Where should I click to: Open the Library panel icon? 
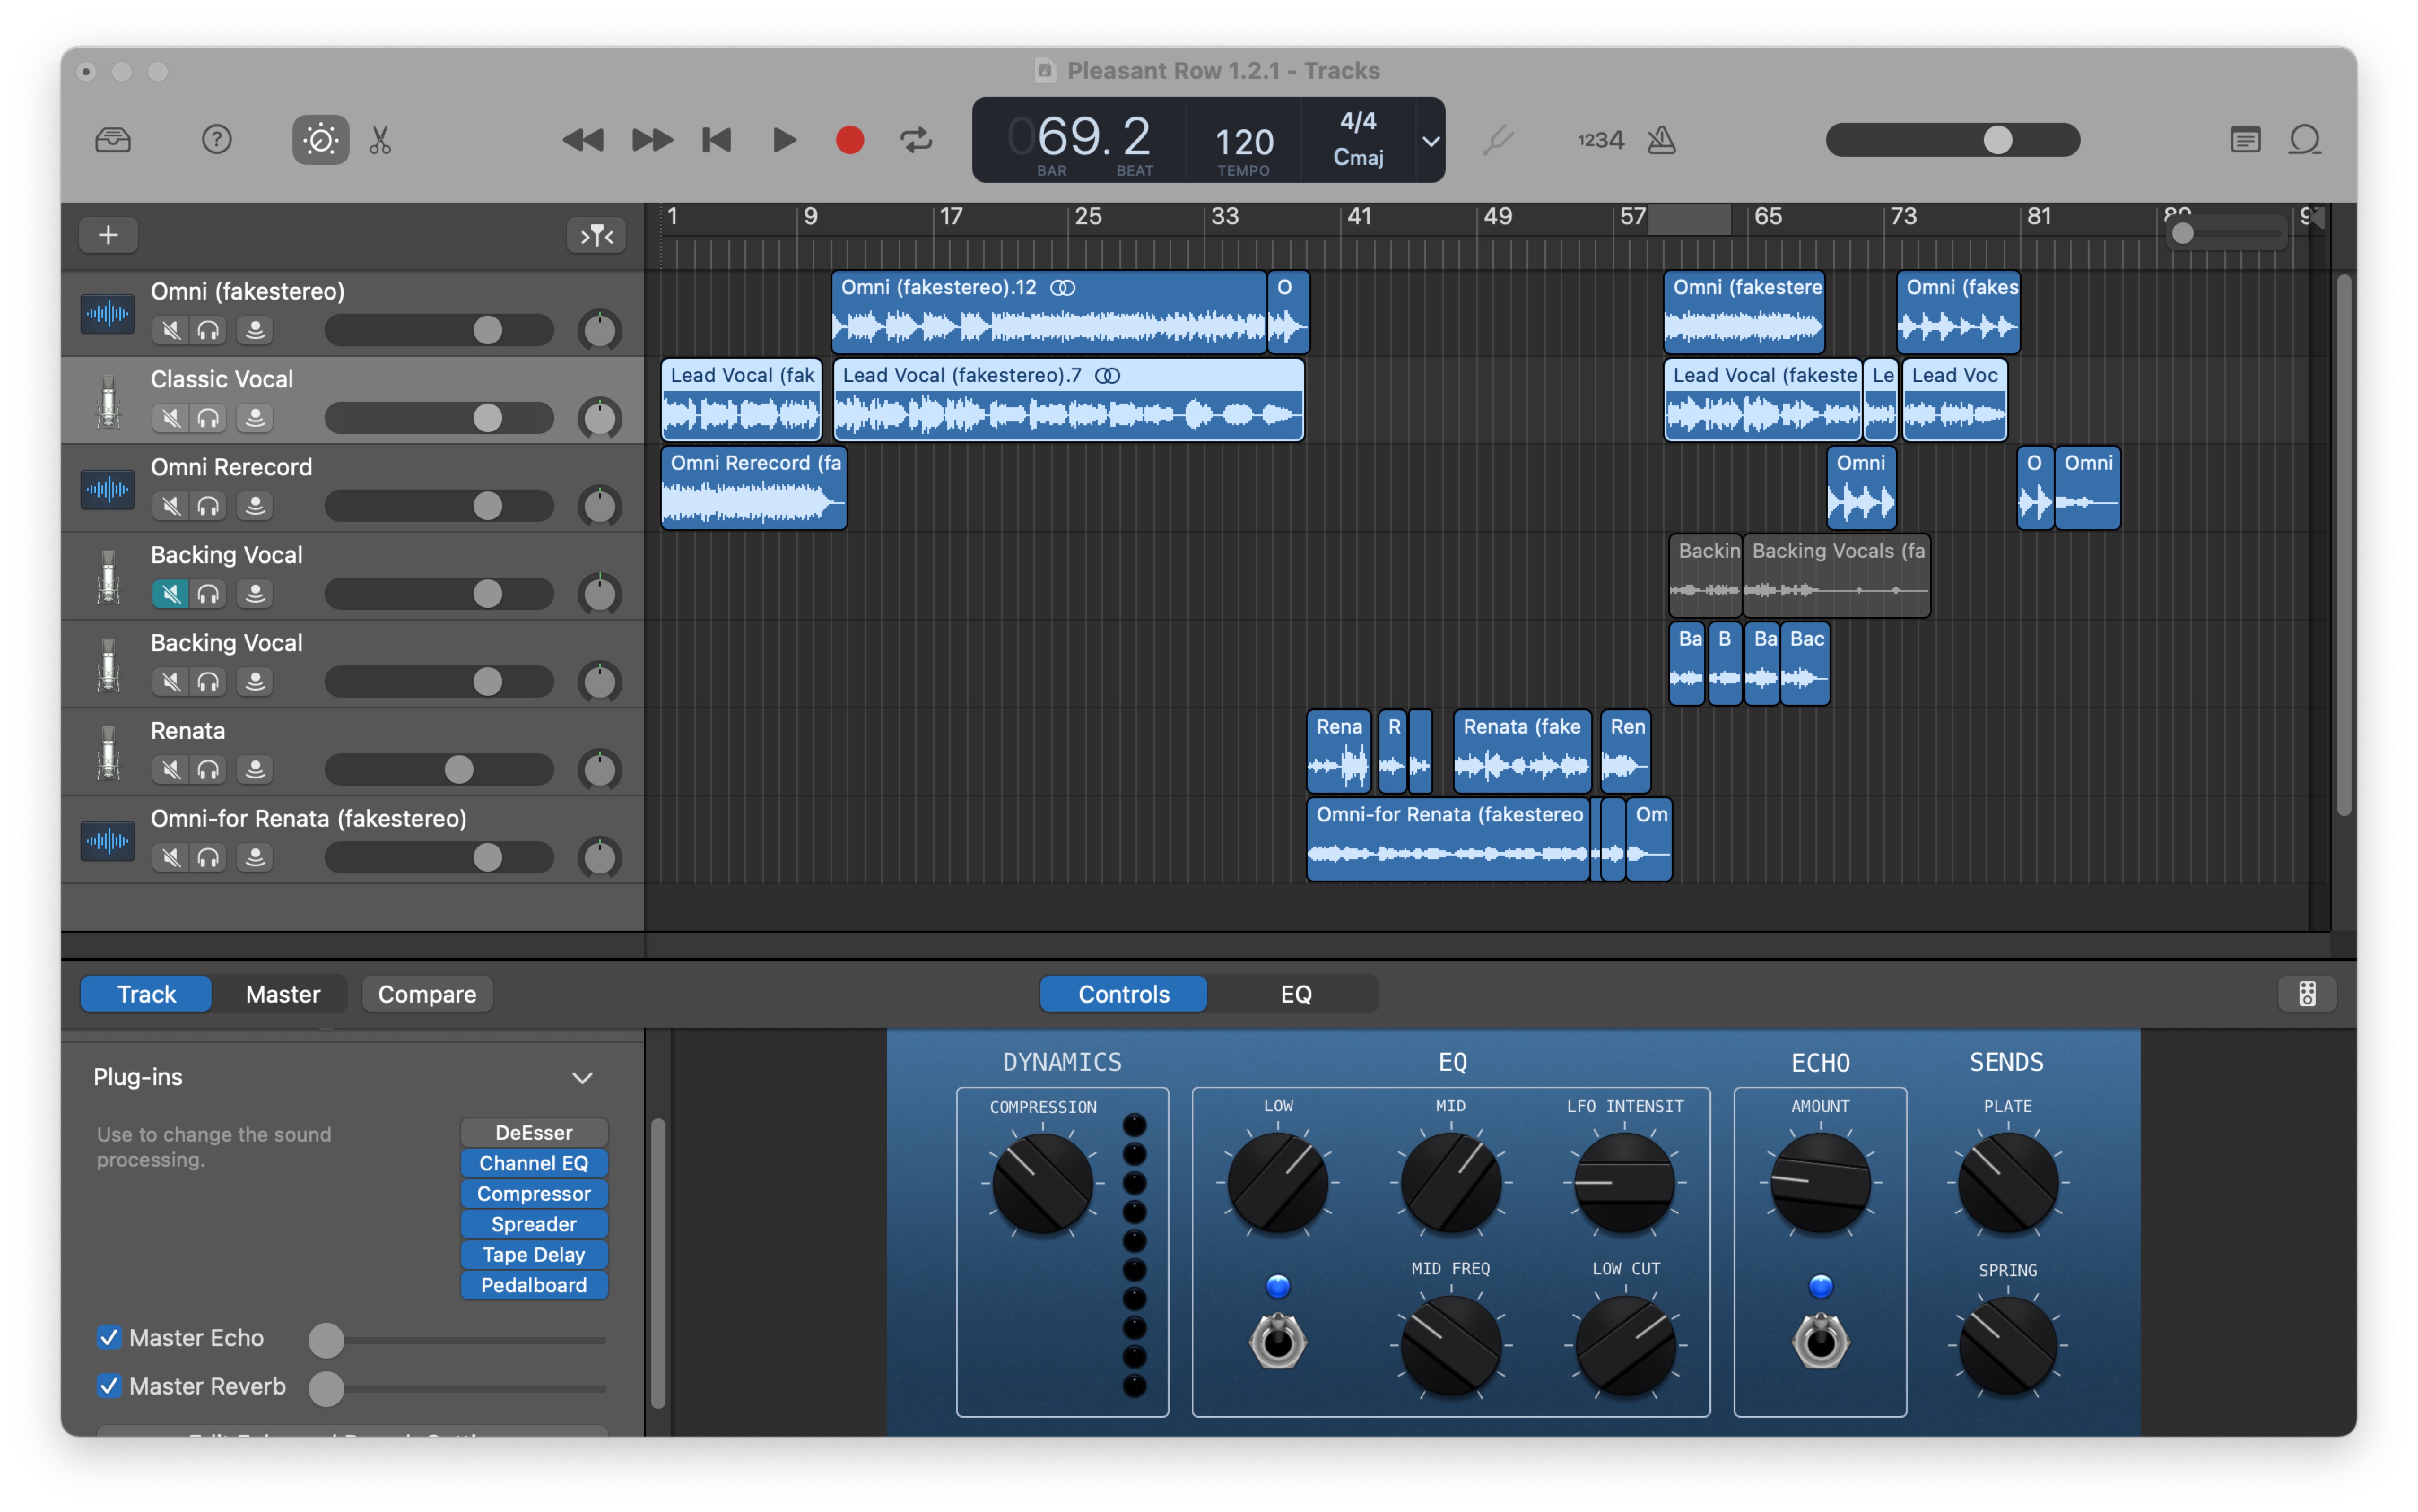pos(113,140)
